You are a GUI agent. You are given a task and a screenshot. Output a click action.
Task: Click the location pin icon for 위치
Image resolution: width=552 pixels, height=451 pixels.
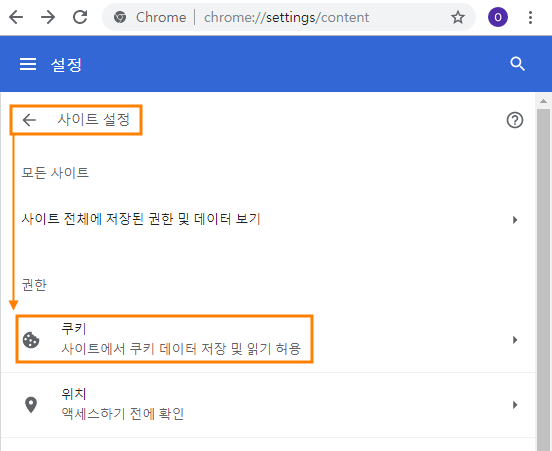[31, 405]
